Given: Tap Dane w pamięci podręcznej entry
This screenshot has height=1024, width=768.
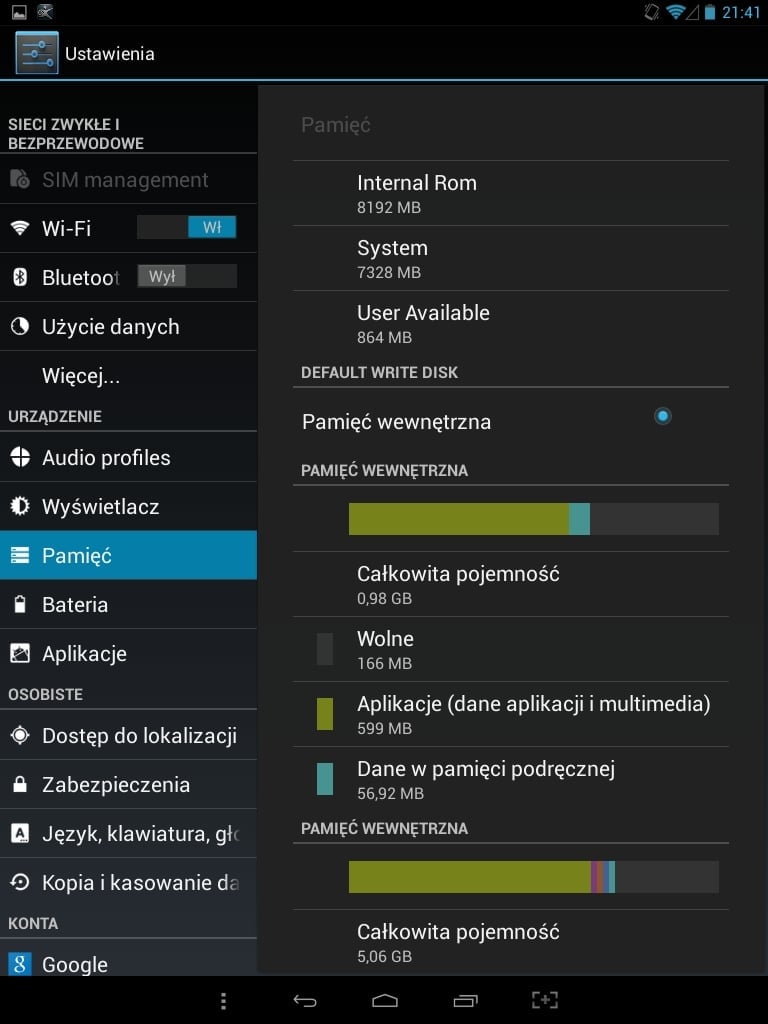Looking at the screenshot, I should pos(511,779).
